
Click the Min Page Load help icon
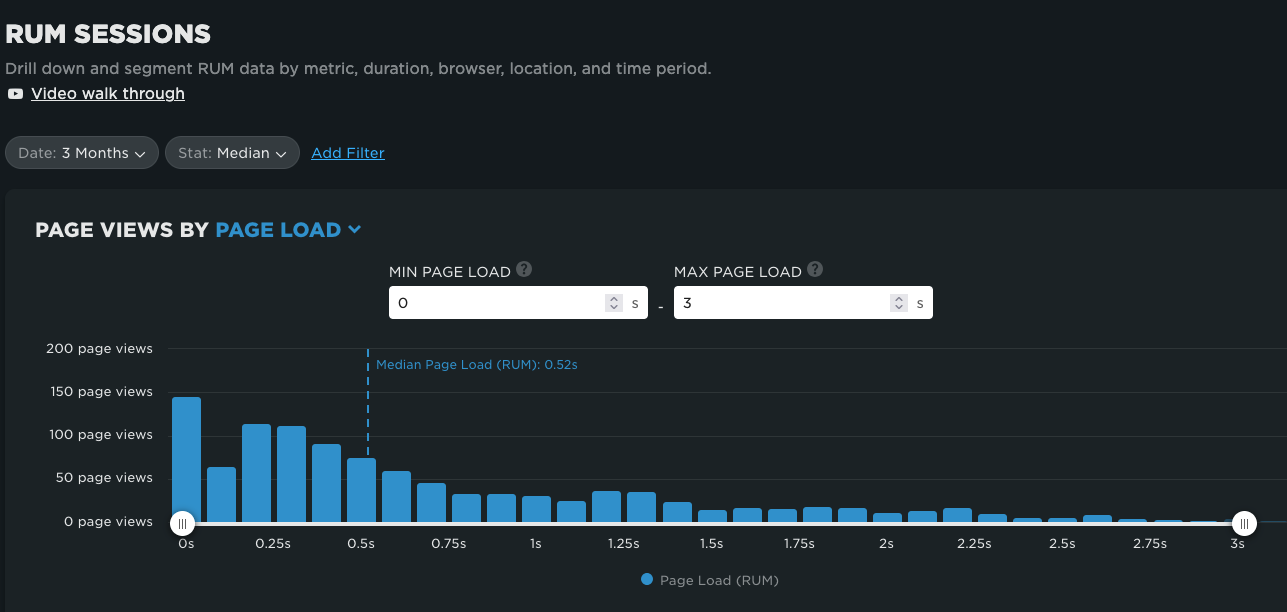coord(524,270)
